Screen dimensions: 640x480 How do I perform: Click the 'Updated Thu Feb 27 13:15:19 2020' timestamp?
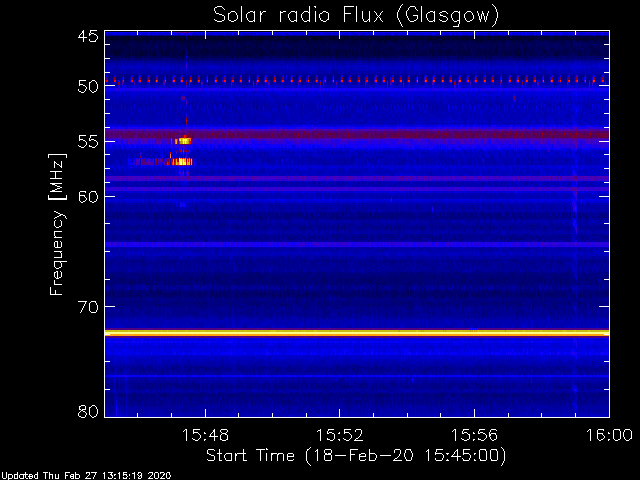[86, 476]
